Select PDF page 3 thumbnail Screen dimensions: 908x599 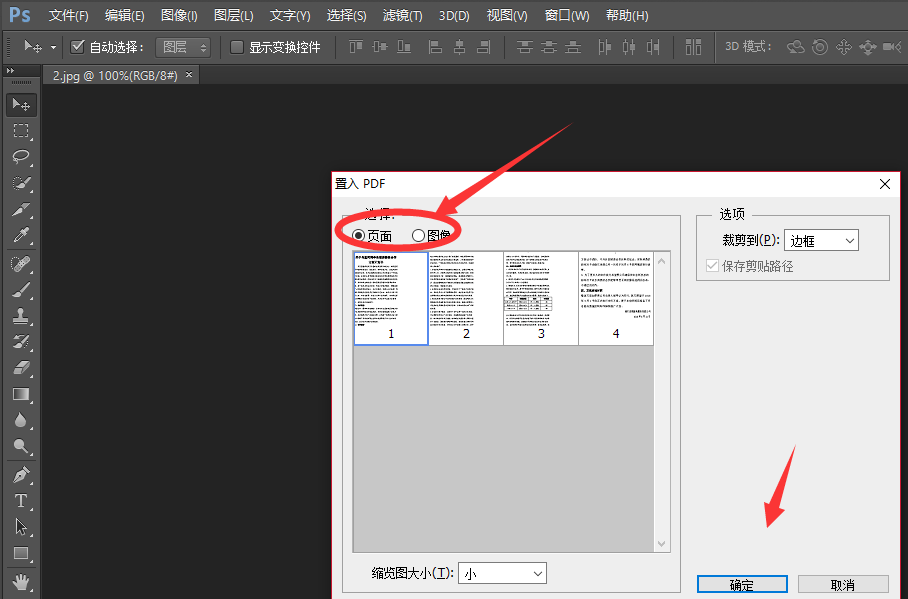541,298
